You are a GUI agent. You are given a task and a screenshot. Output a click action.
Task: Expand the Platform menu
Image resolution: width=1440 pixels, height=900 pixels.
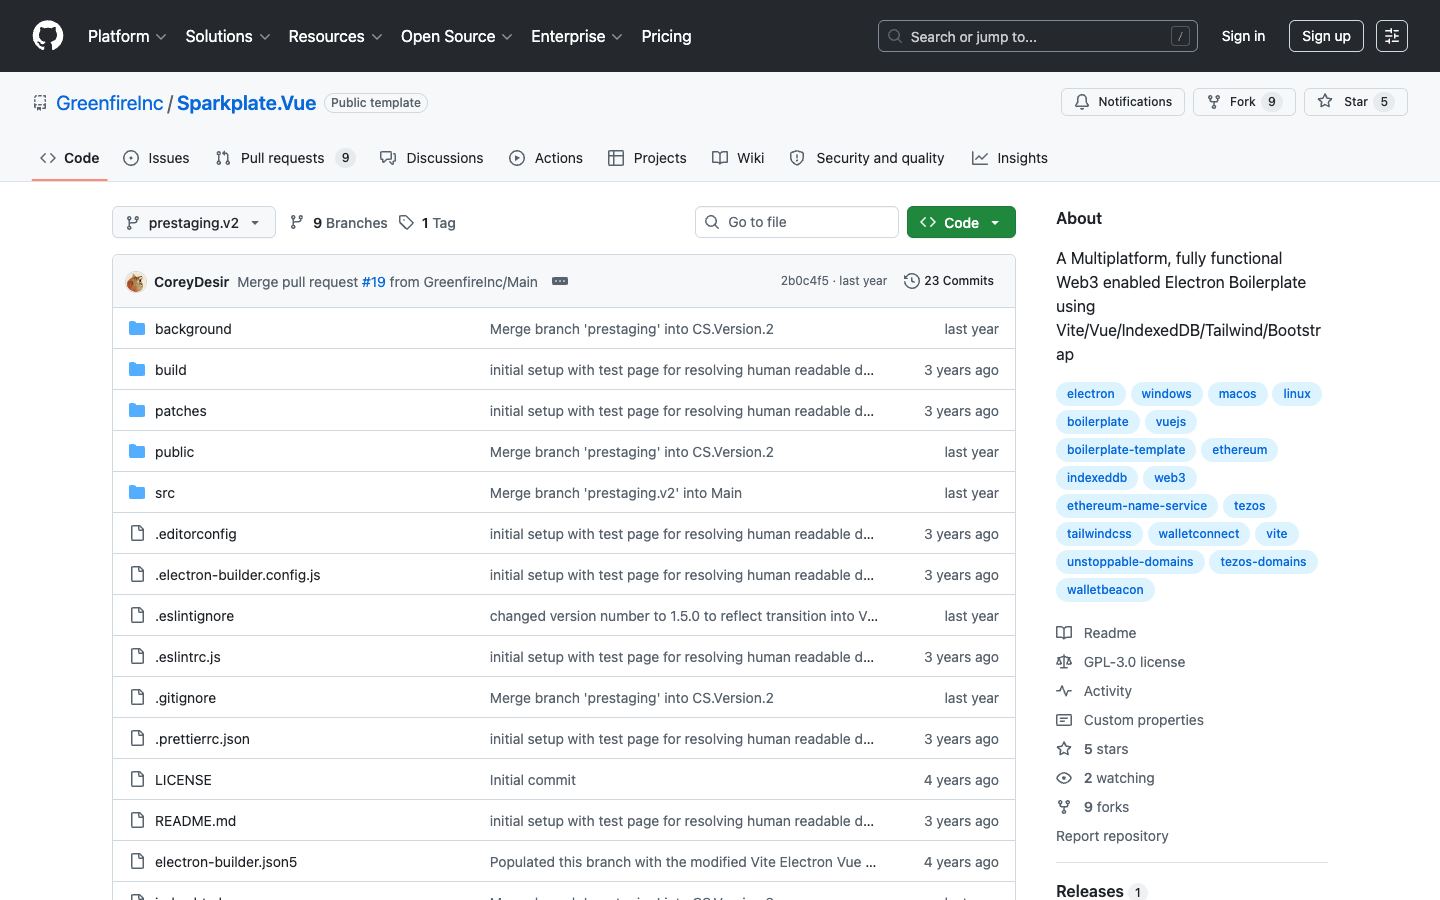127,36
